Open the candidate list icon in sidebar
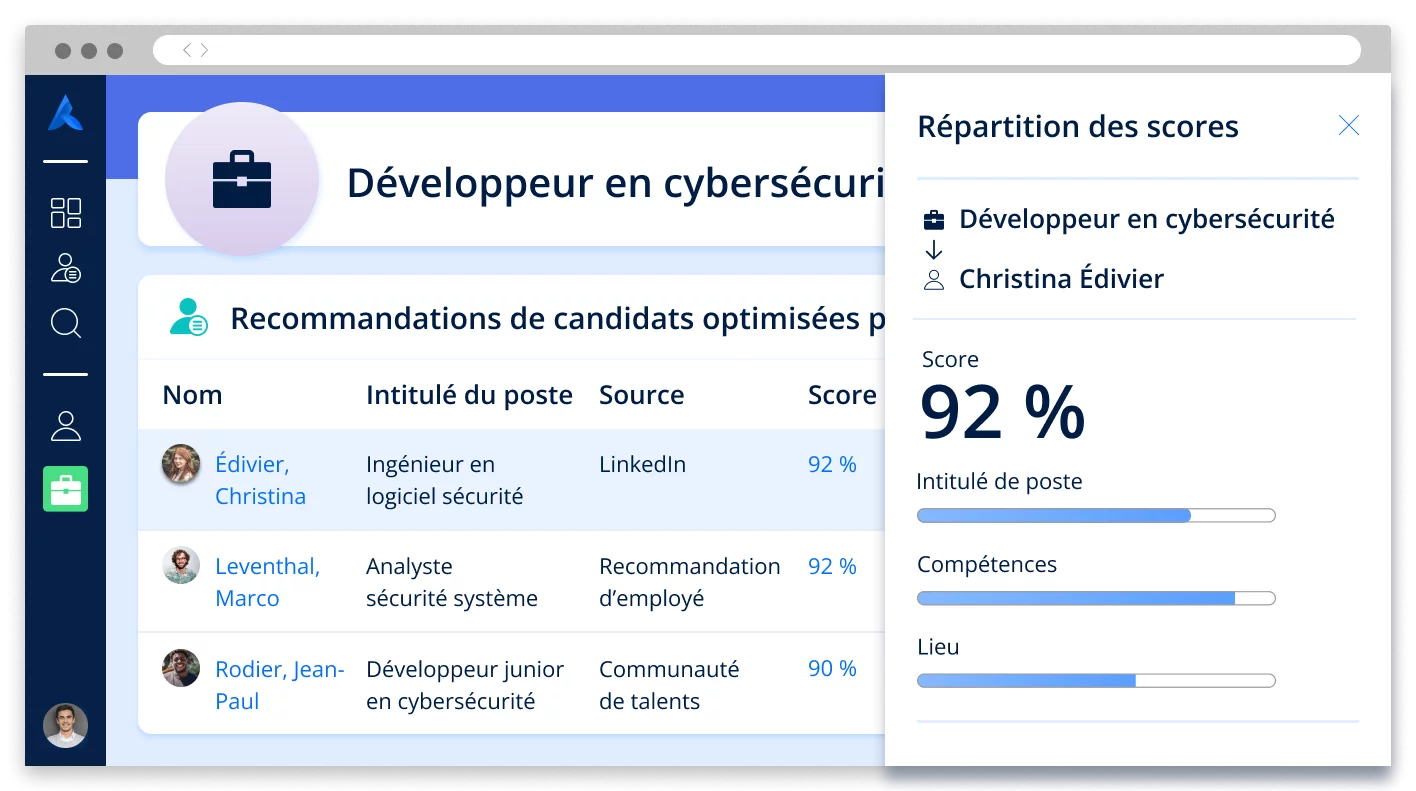 [x=65, y=268]
